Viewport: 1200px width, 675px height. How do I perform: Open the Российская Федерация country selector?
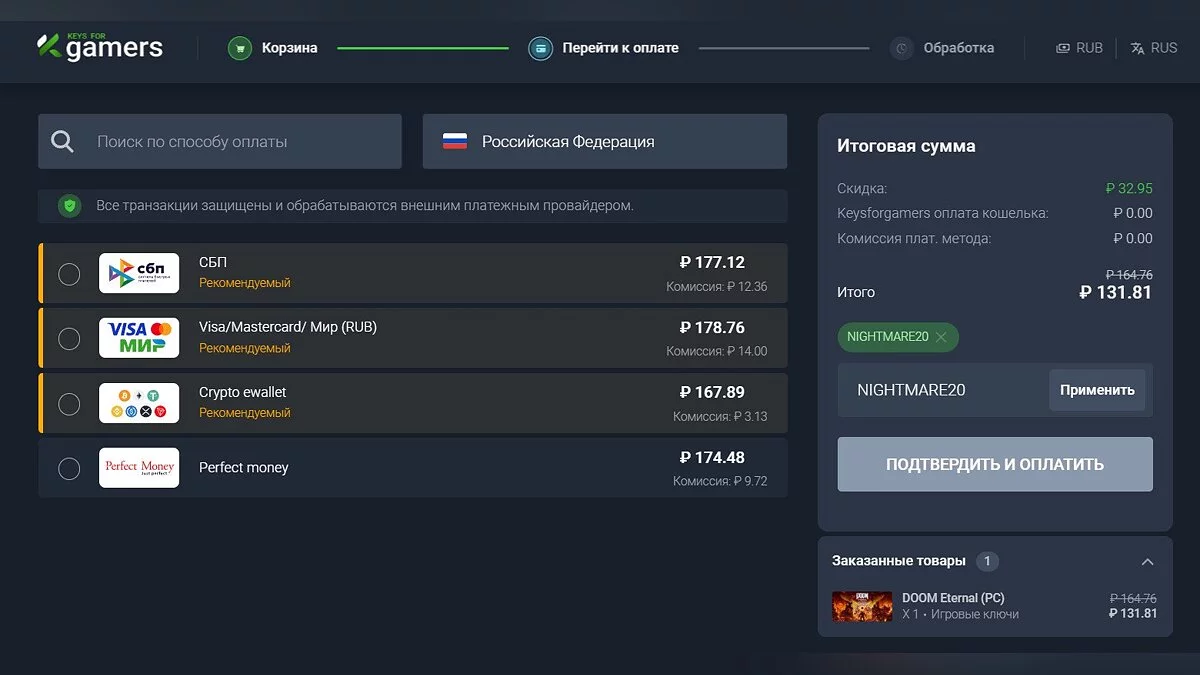(604, 142)
